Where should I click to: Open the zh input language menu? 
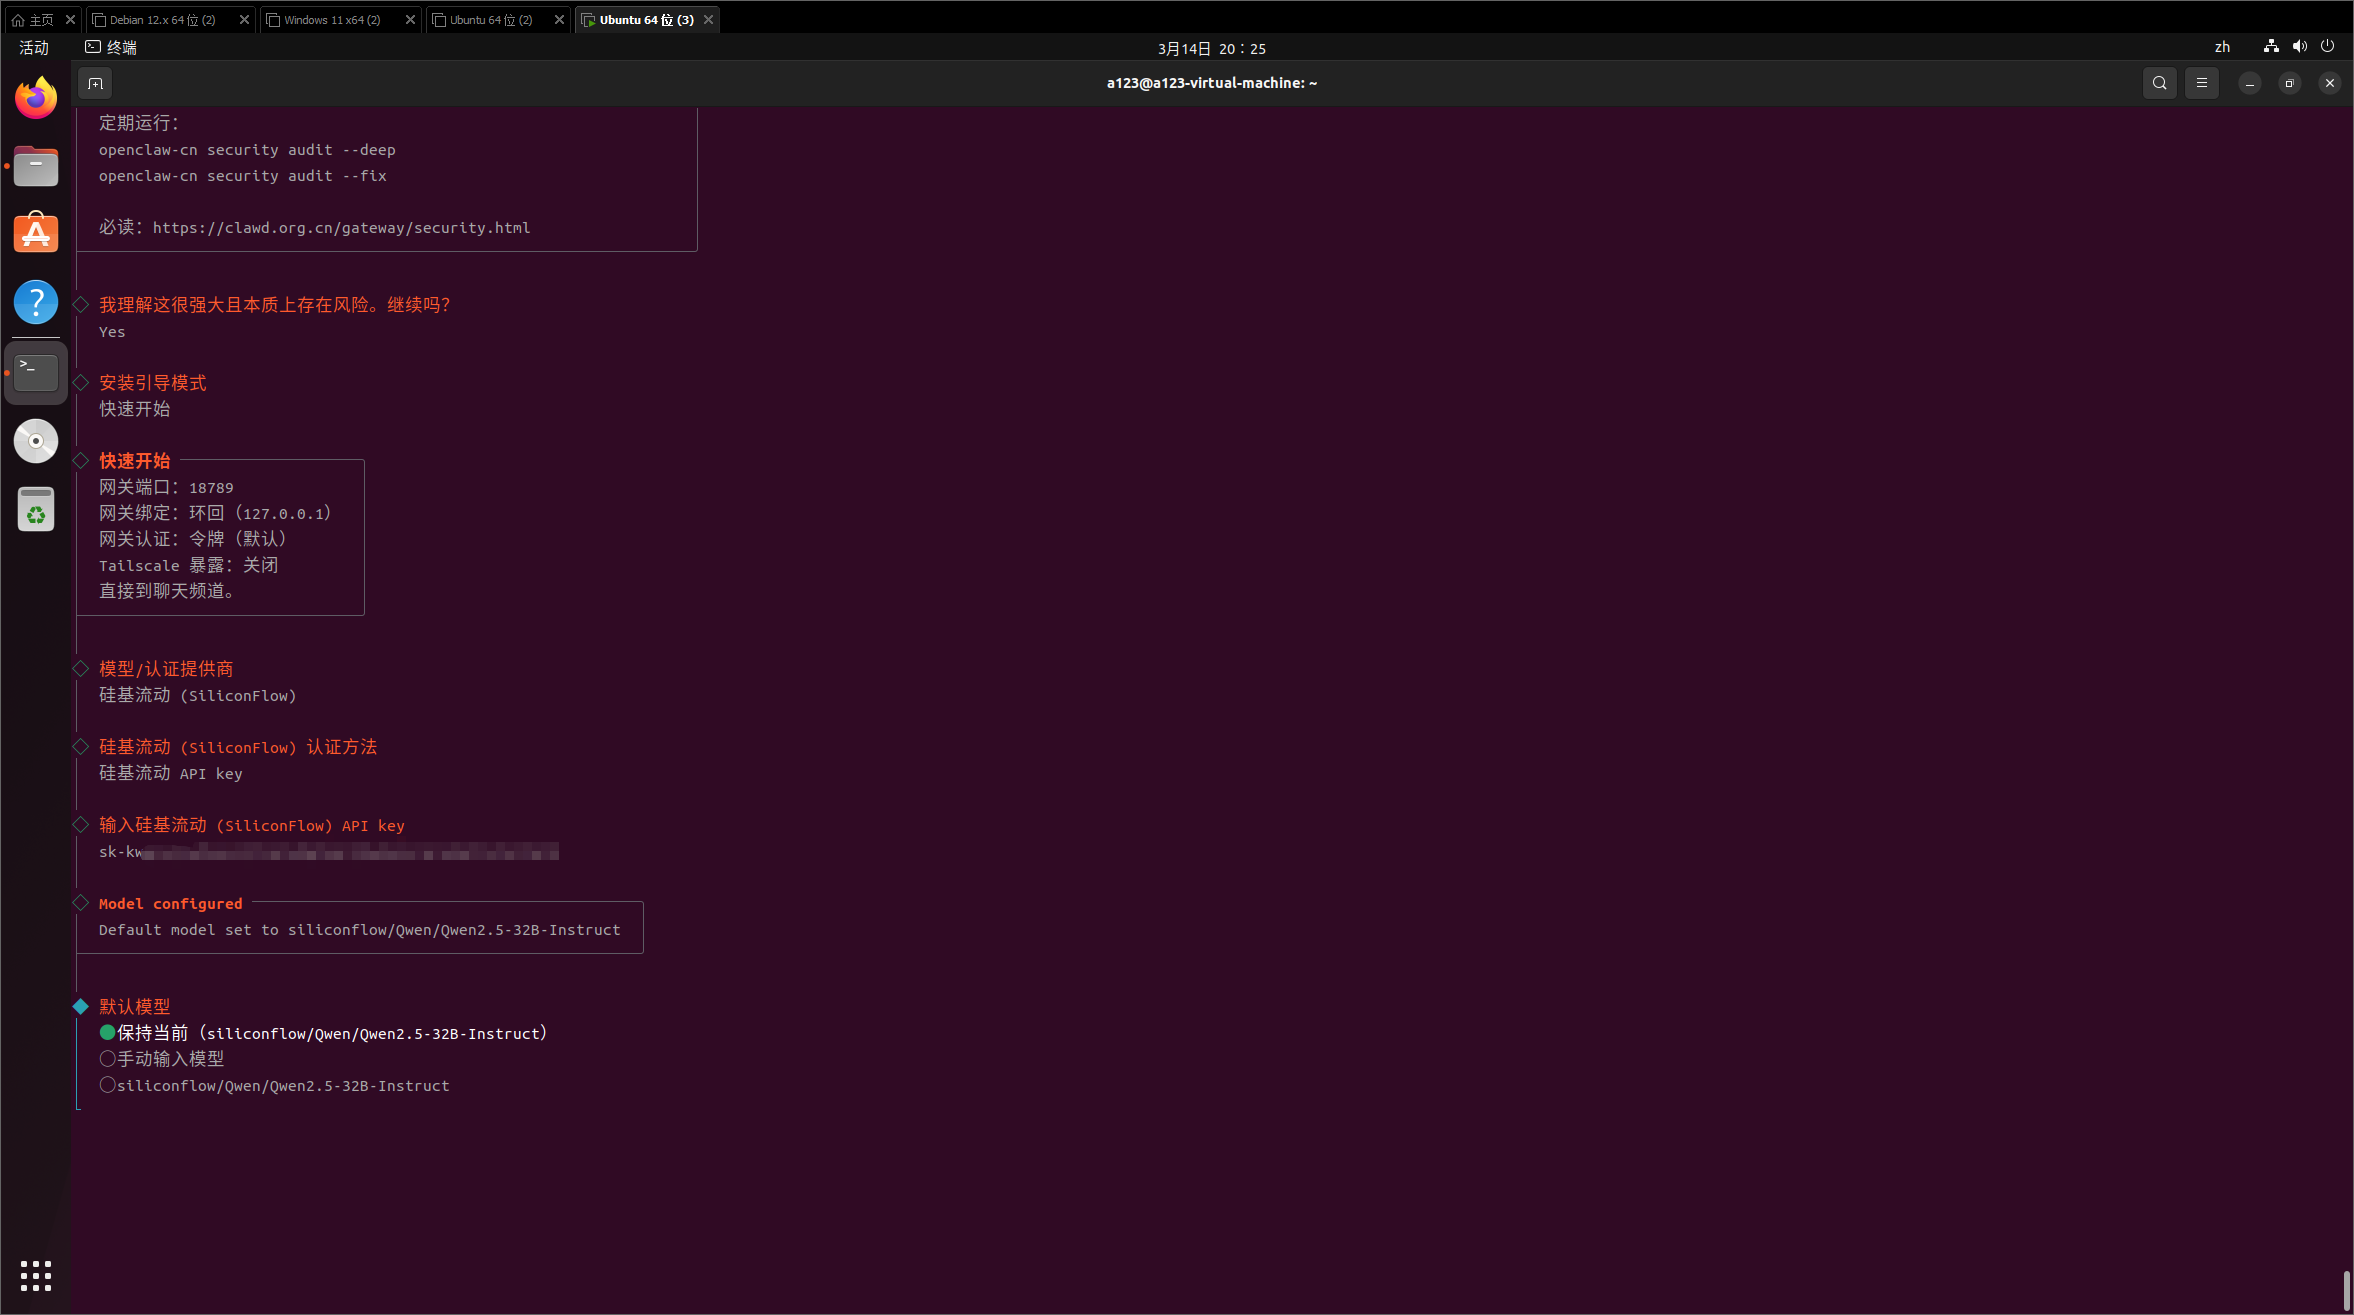(2222, 47)
